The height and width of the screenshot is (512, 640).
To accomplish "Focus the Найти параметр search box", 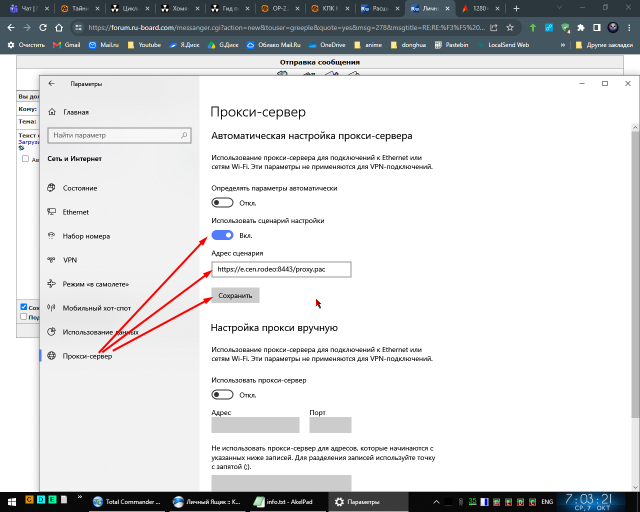I will coord(119,135).
